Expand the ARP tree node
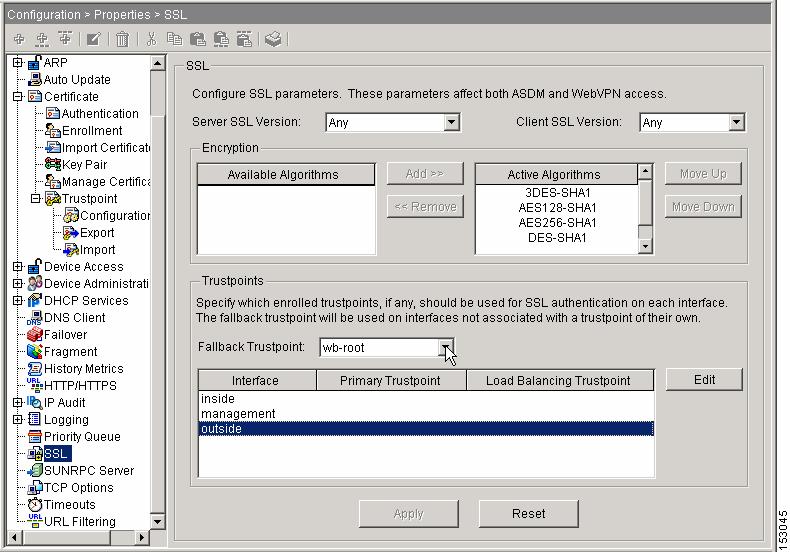This screenshot has height=552, width=790. pos(18,62)
